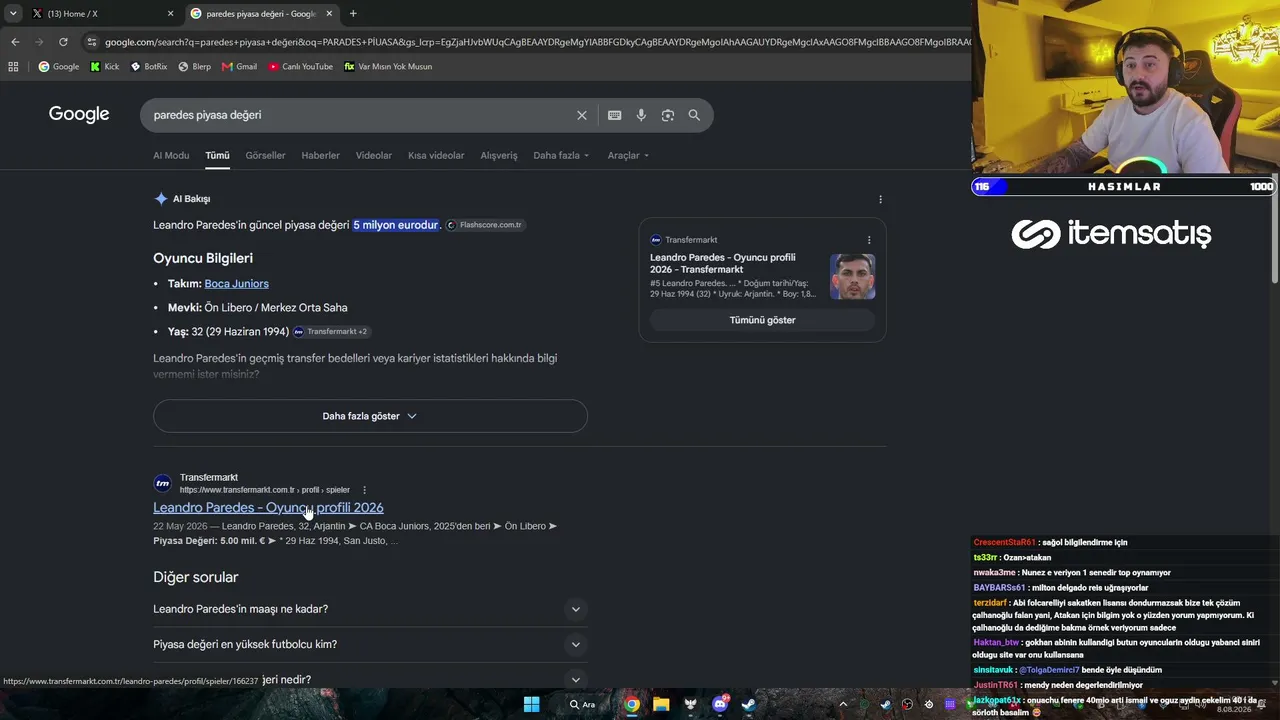This screenshot has height=720, width=1280.
Task: Show hidden system tray icons
Action: tap(842, 705)
